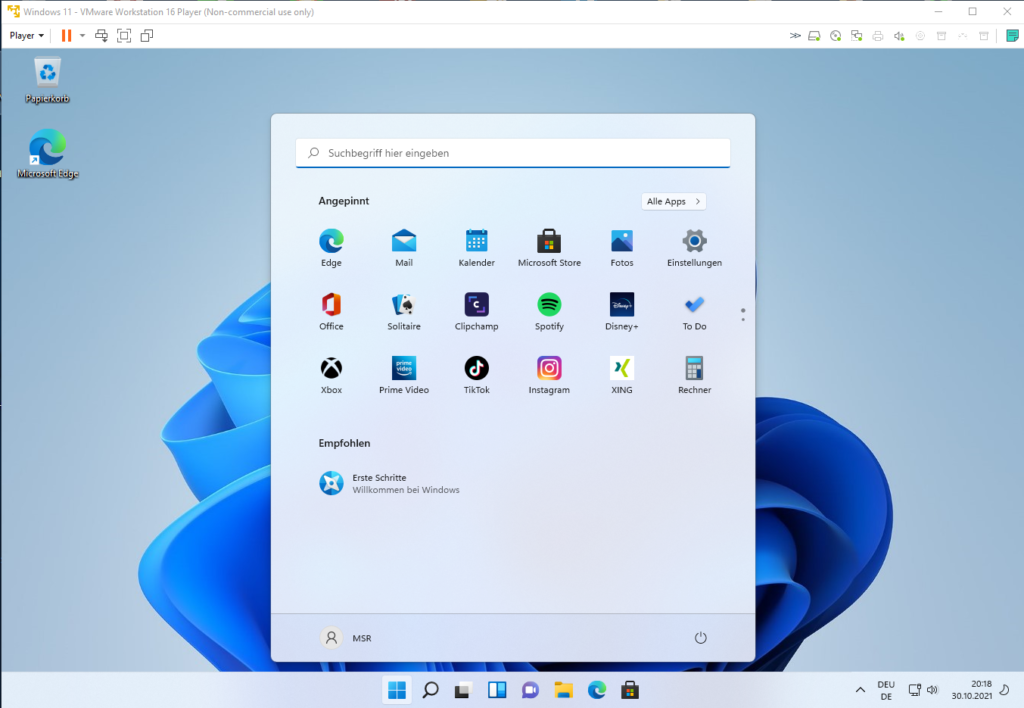This screenshot has height=708, width=1024.
Task: Expand the dropdown arrow beside pause button
Action: pos(82,35)
